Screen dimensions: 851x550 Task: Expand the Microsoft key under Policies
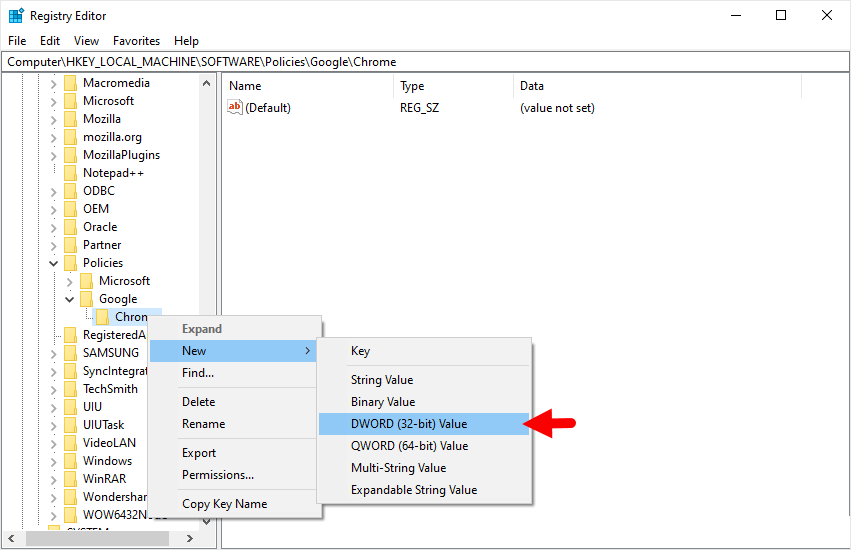69,282
